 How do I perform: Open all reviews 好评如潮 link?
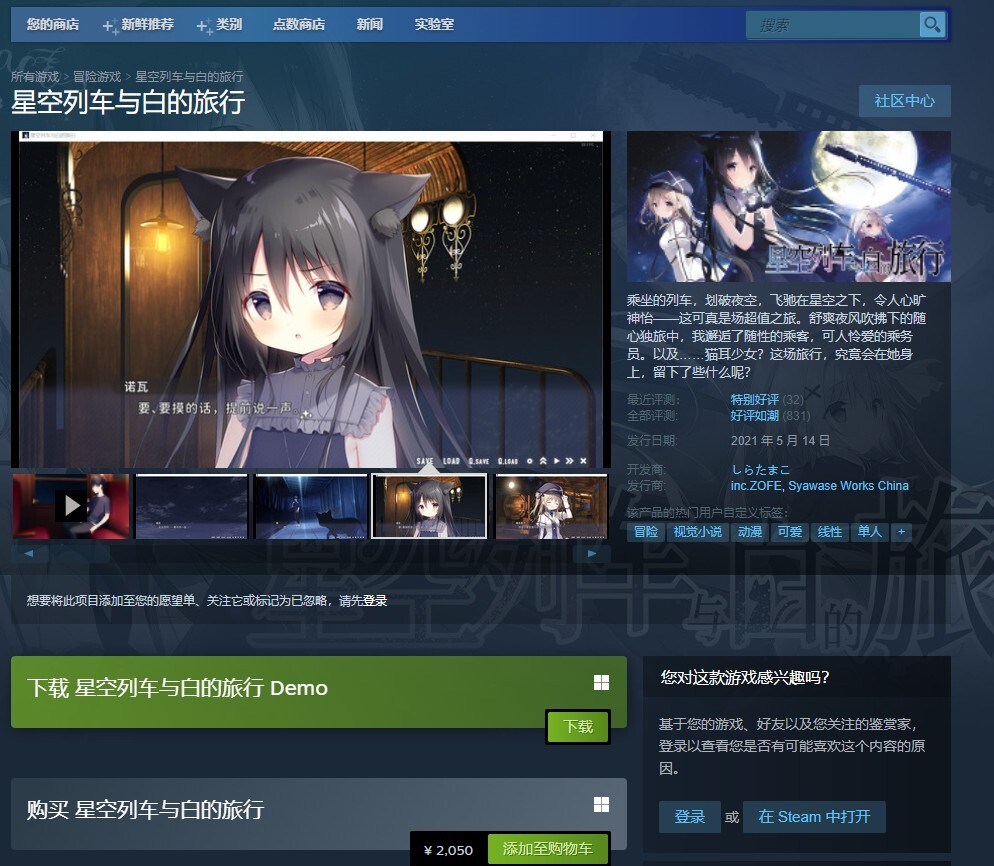[754, 416]
